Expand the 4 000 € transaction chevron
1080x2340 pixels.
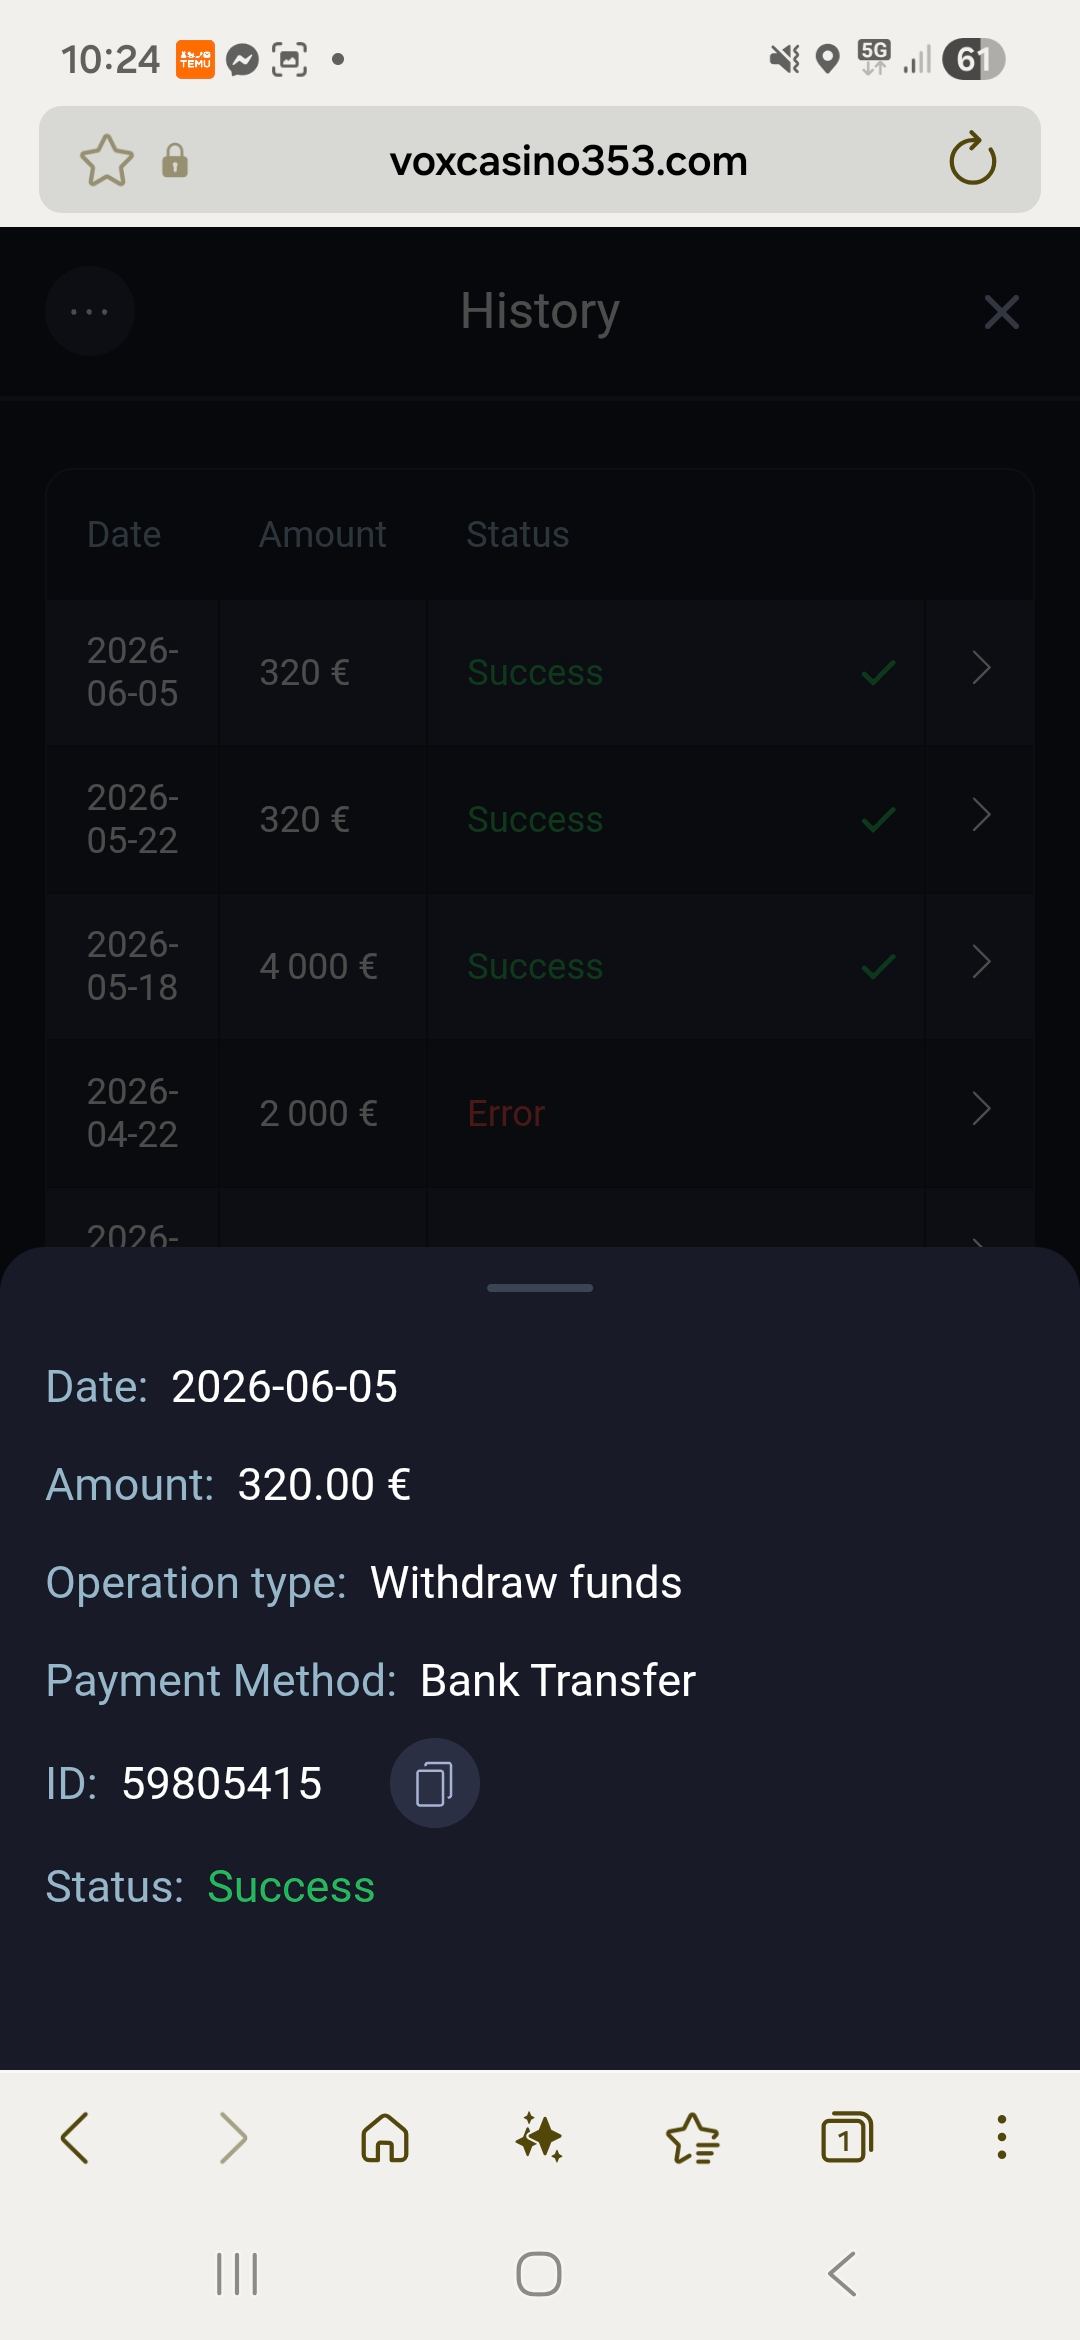click(981, 962)
